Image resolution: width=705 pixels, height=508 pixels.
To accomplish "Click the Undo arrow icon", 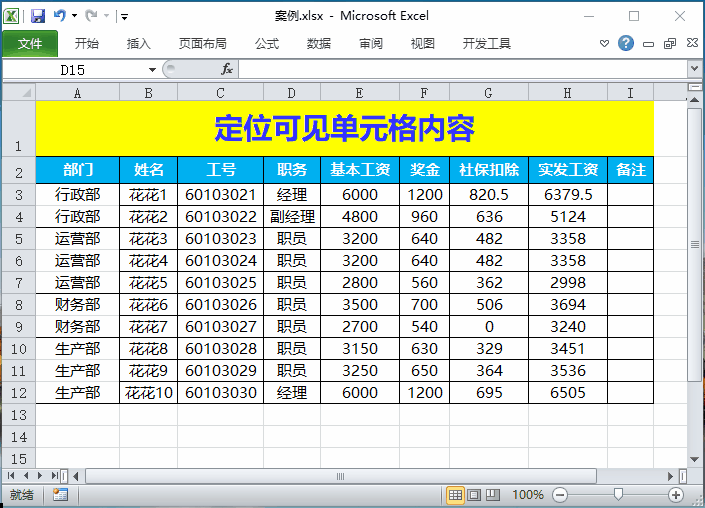I will point(59,16).
